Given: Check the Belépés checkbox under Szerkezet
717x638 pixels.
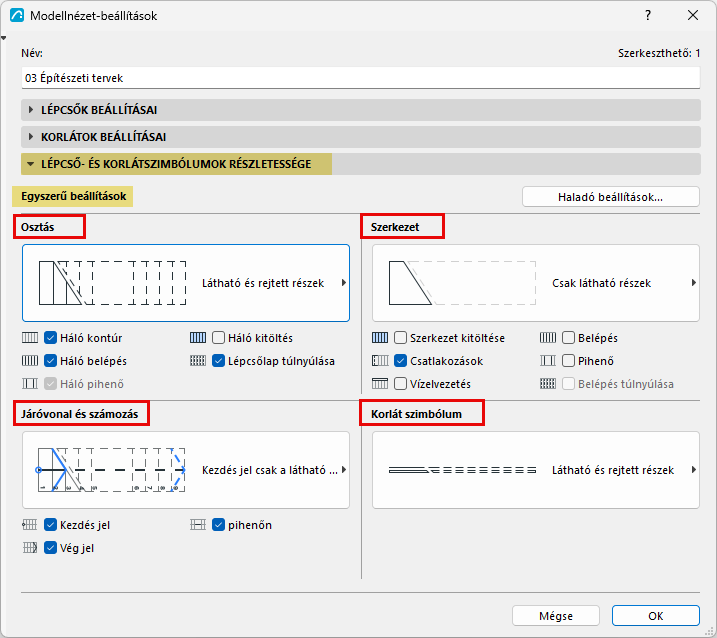Looking at the screenshot, I should tap(568, 338).
